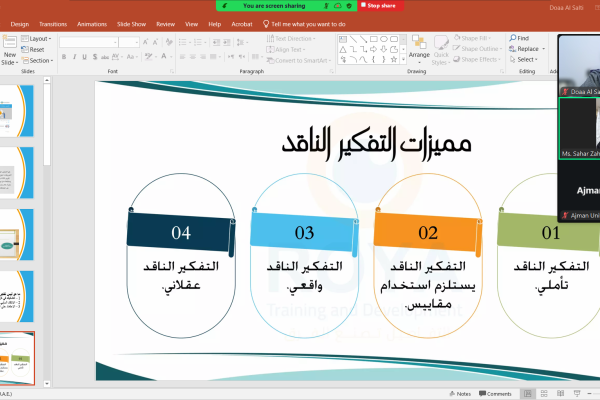Open the Line Spacing dropdown

[x=242, y=42]
